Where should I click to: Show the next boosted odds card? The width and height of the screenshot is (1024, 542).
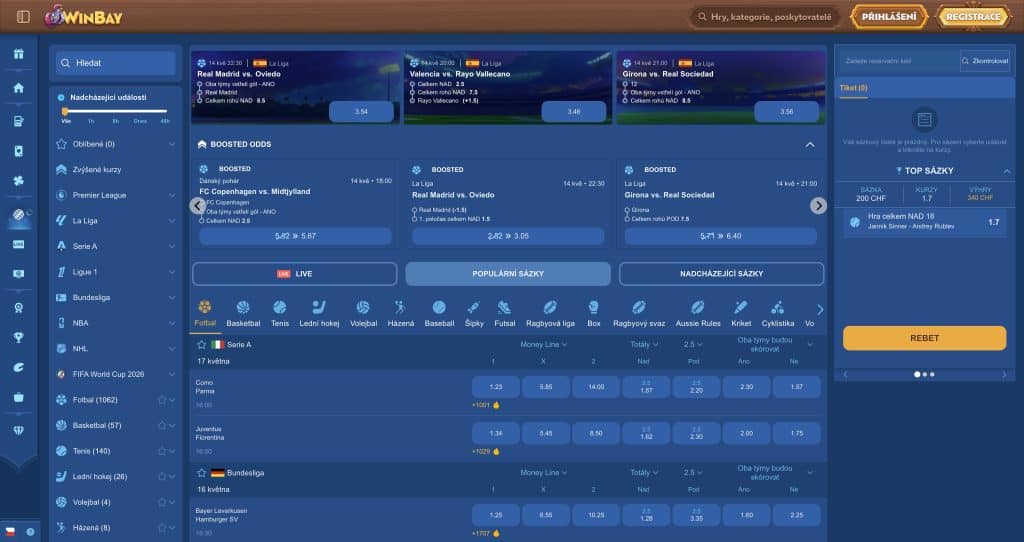(818, 206)
